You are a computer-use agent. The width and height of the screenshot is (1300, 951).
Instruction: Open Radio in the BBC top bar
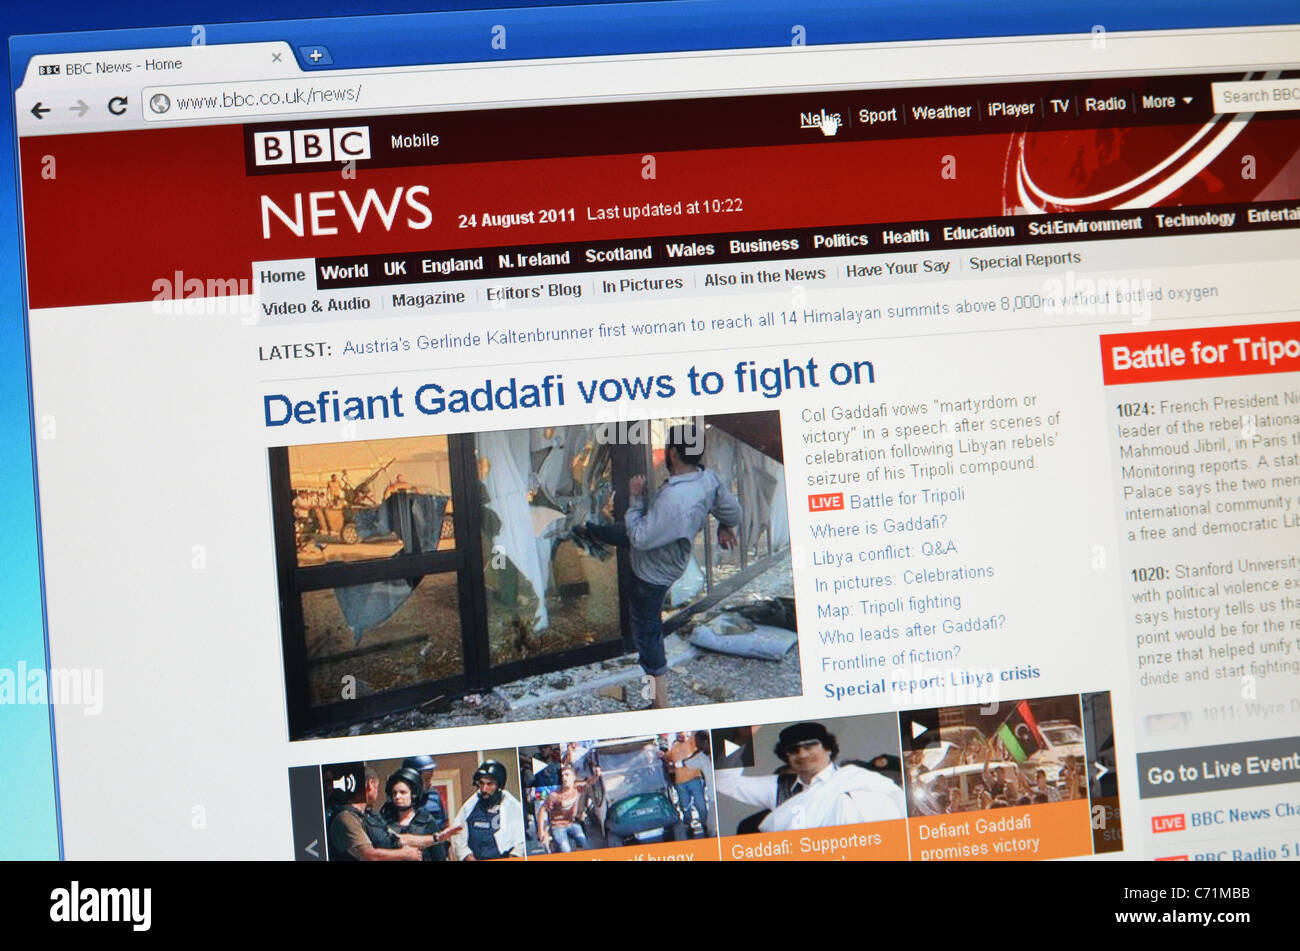1105,104
